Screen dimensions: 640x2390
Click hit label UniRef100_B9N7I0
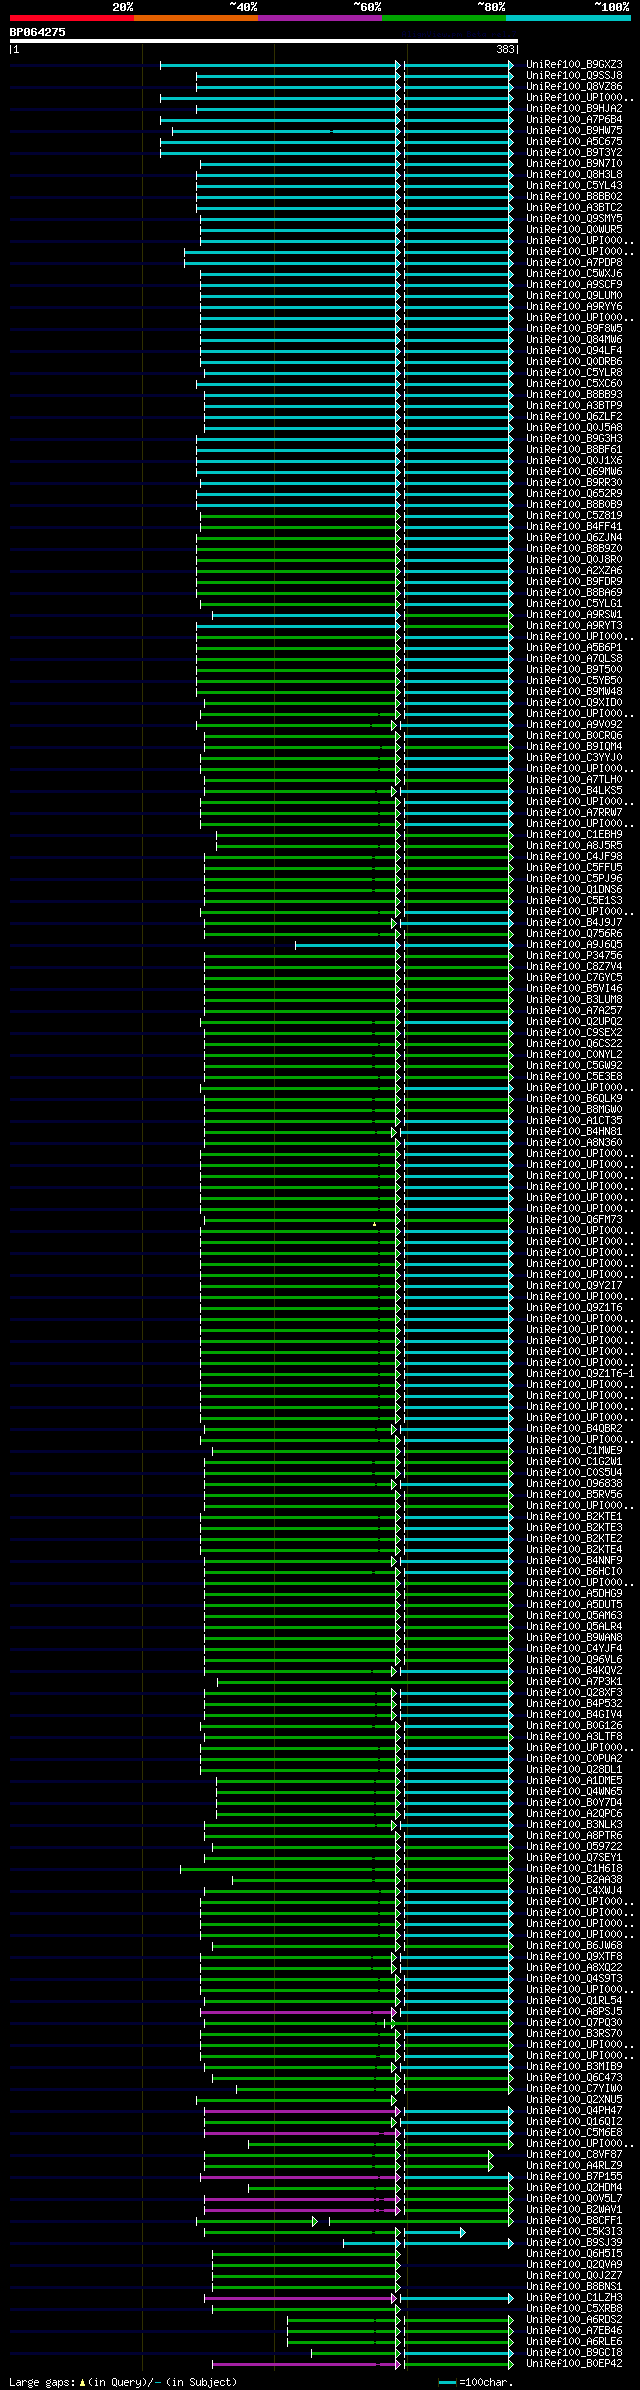pos(574,164)
